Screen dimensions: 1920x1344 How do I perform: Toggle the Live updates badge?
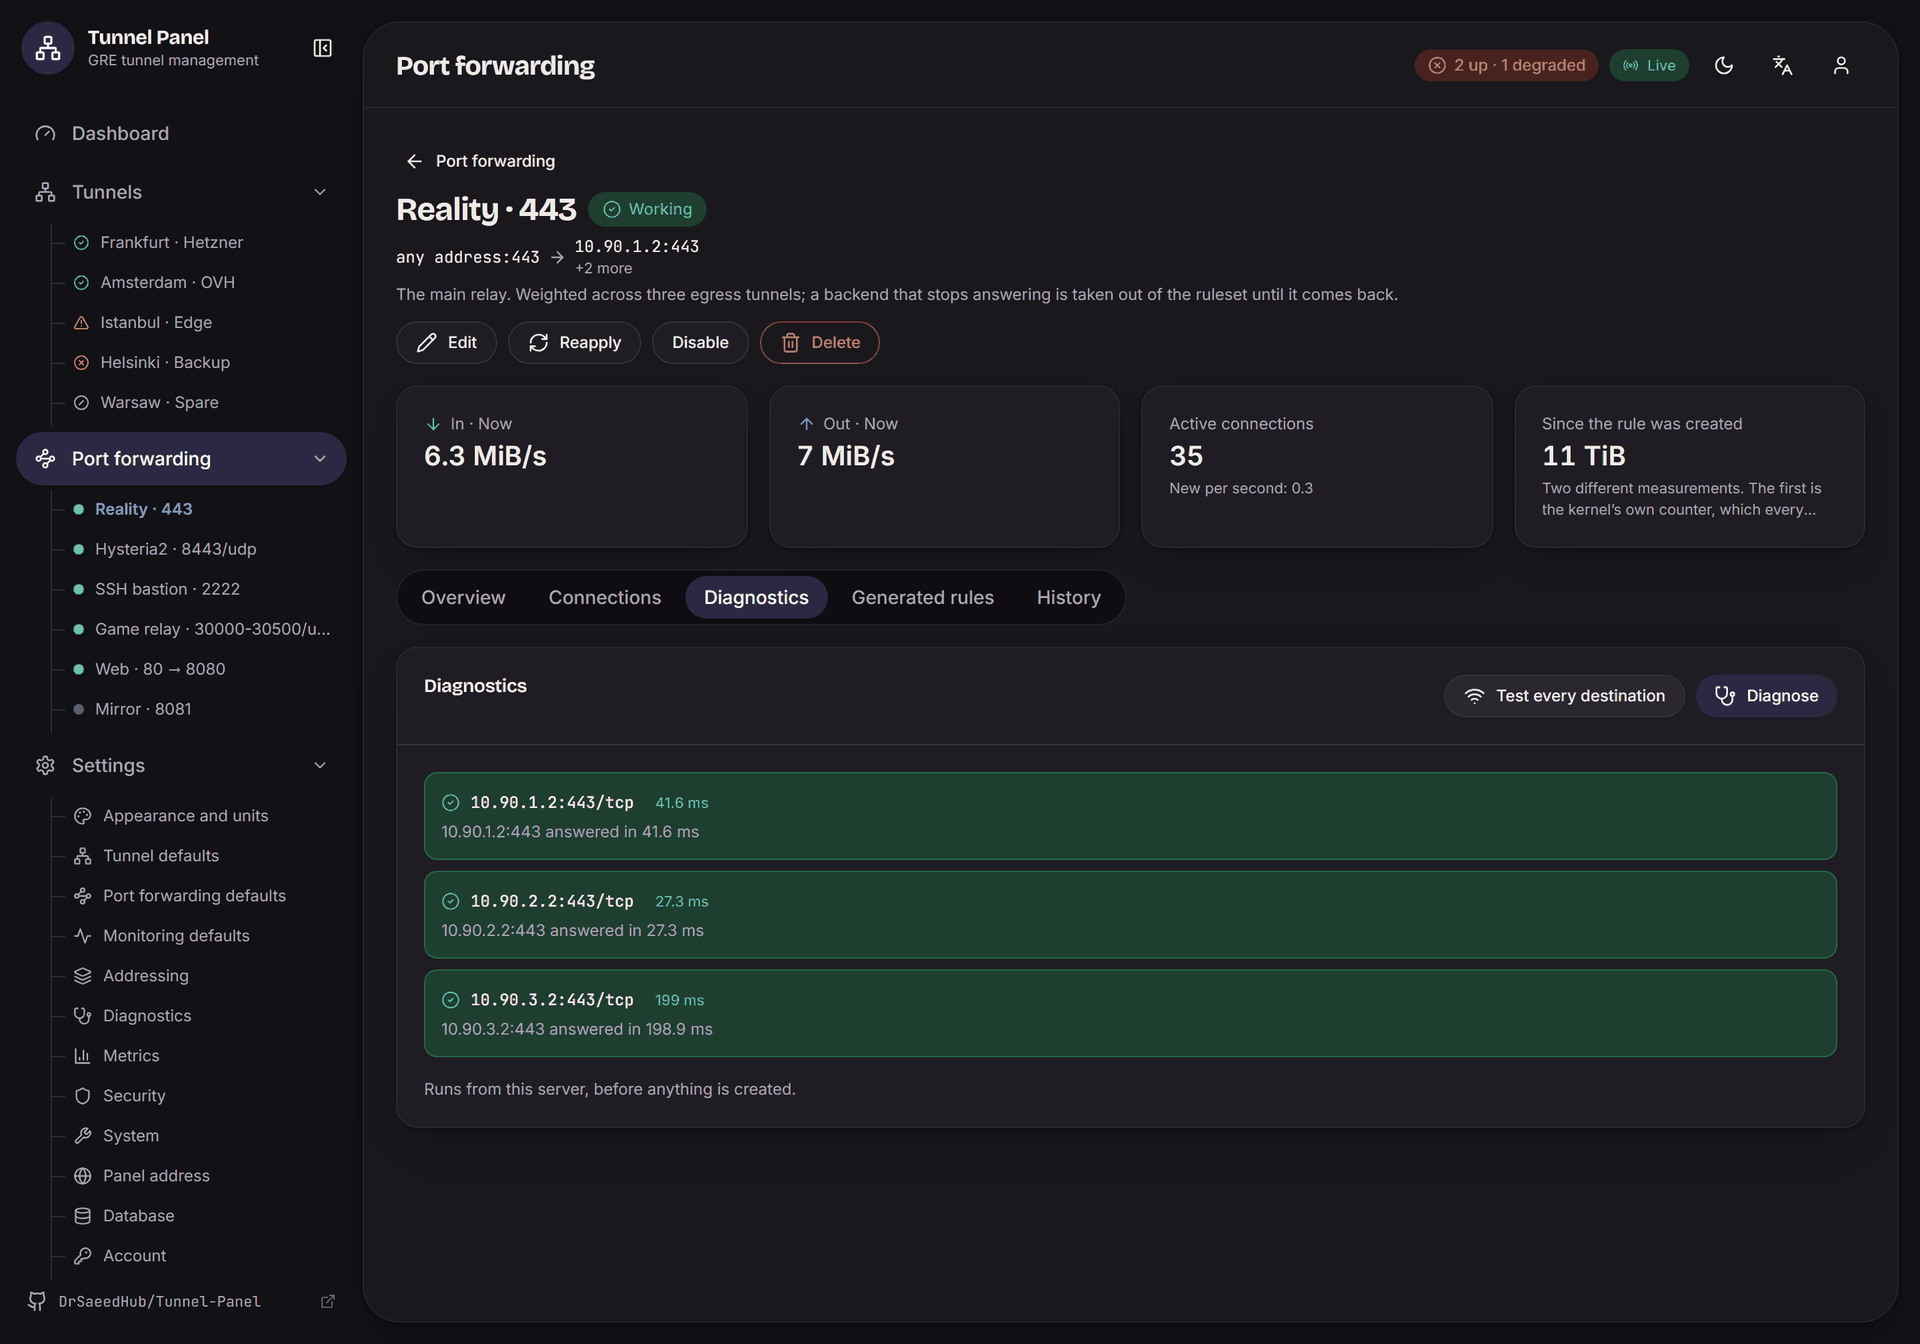[x=1649, y=65]
